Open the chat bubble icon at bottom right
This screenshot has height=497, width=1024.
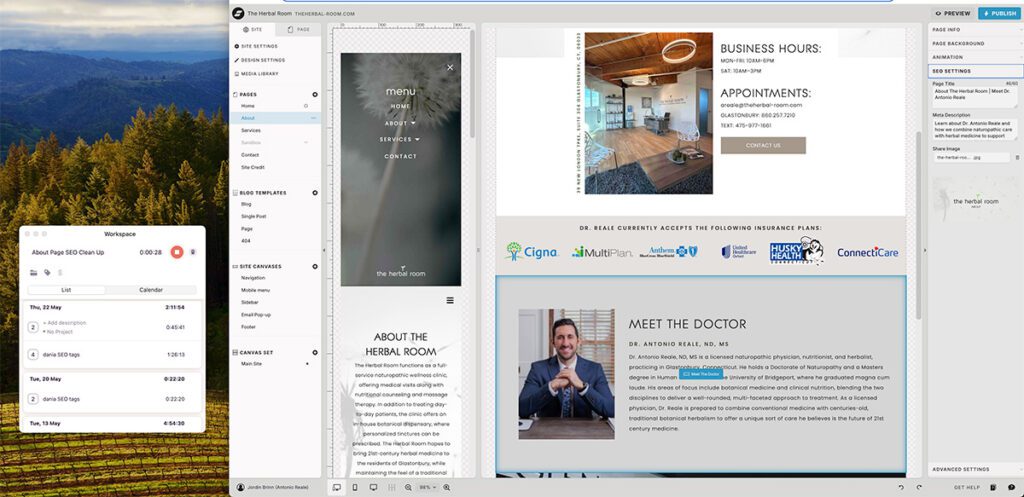point(1012,487)
